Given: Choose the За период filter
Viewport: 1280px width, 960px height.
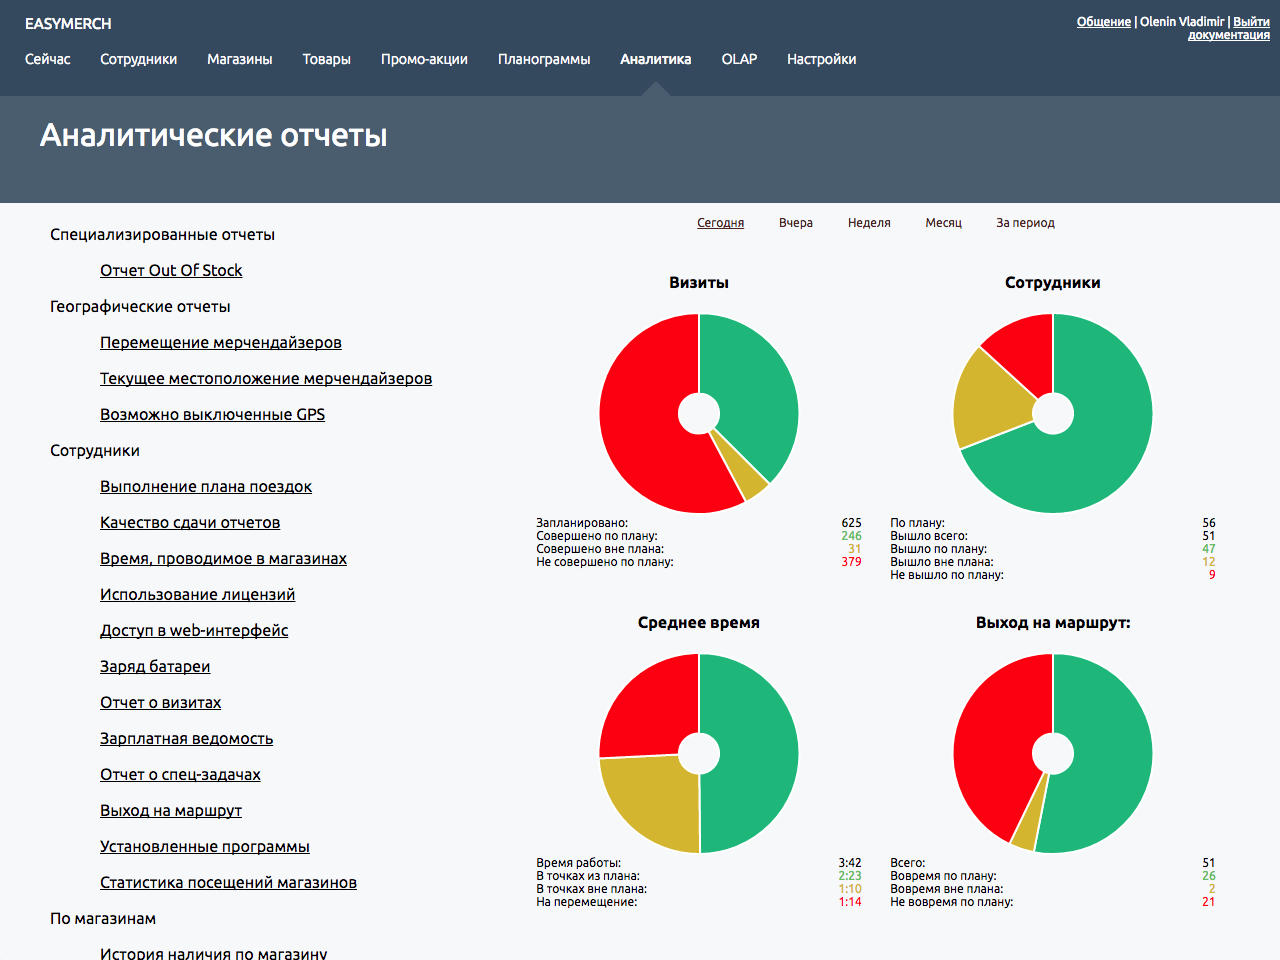Looking at the screenshot, I should click(x=1025, y=223).
